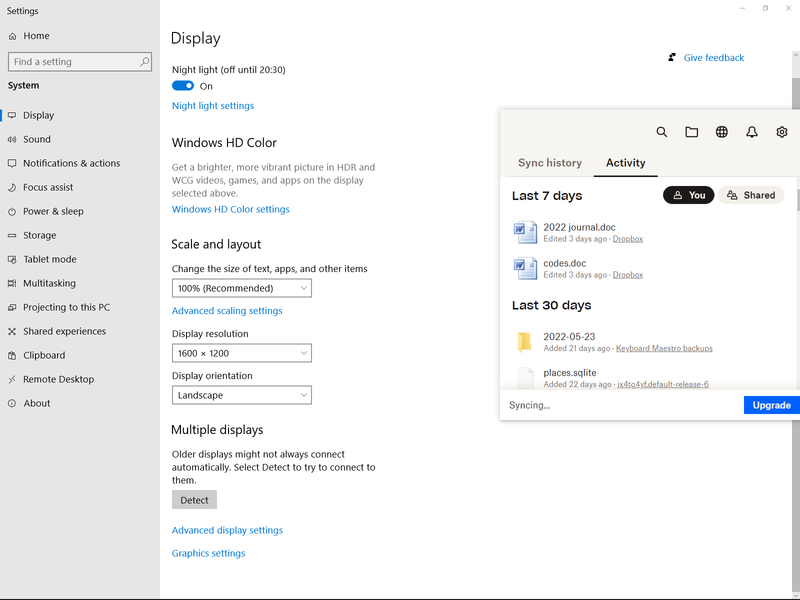This screenshot has height=600, width=800.
Task: Toggle the Night light switch
Action: (x=183, y=86)
